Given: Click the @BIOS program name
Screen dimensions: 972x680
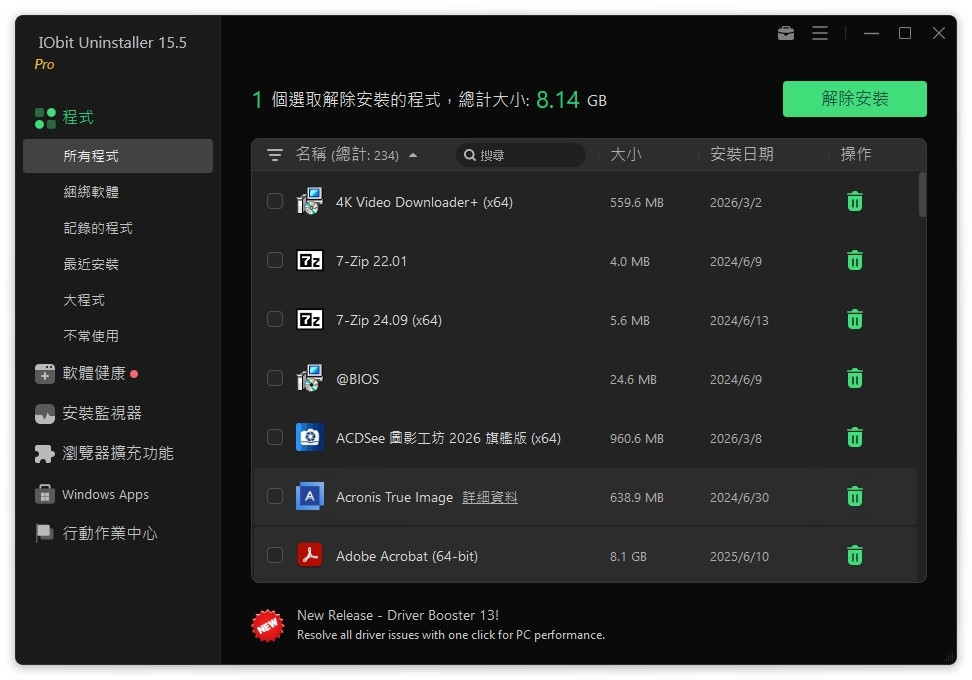Looking at the screenshot, I should pos(357,379).
